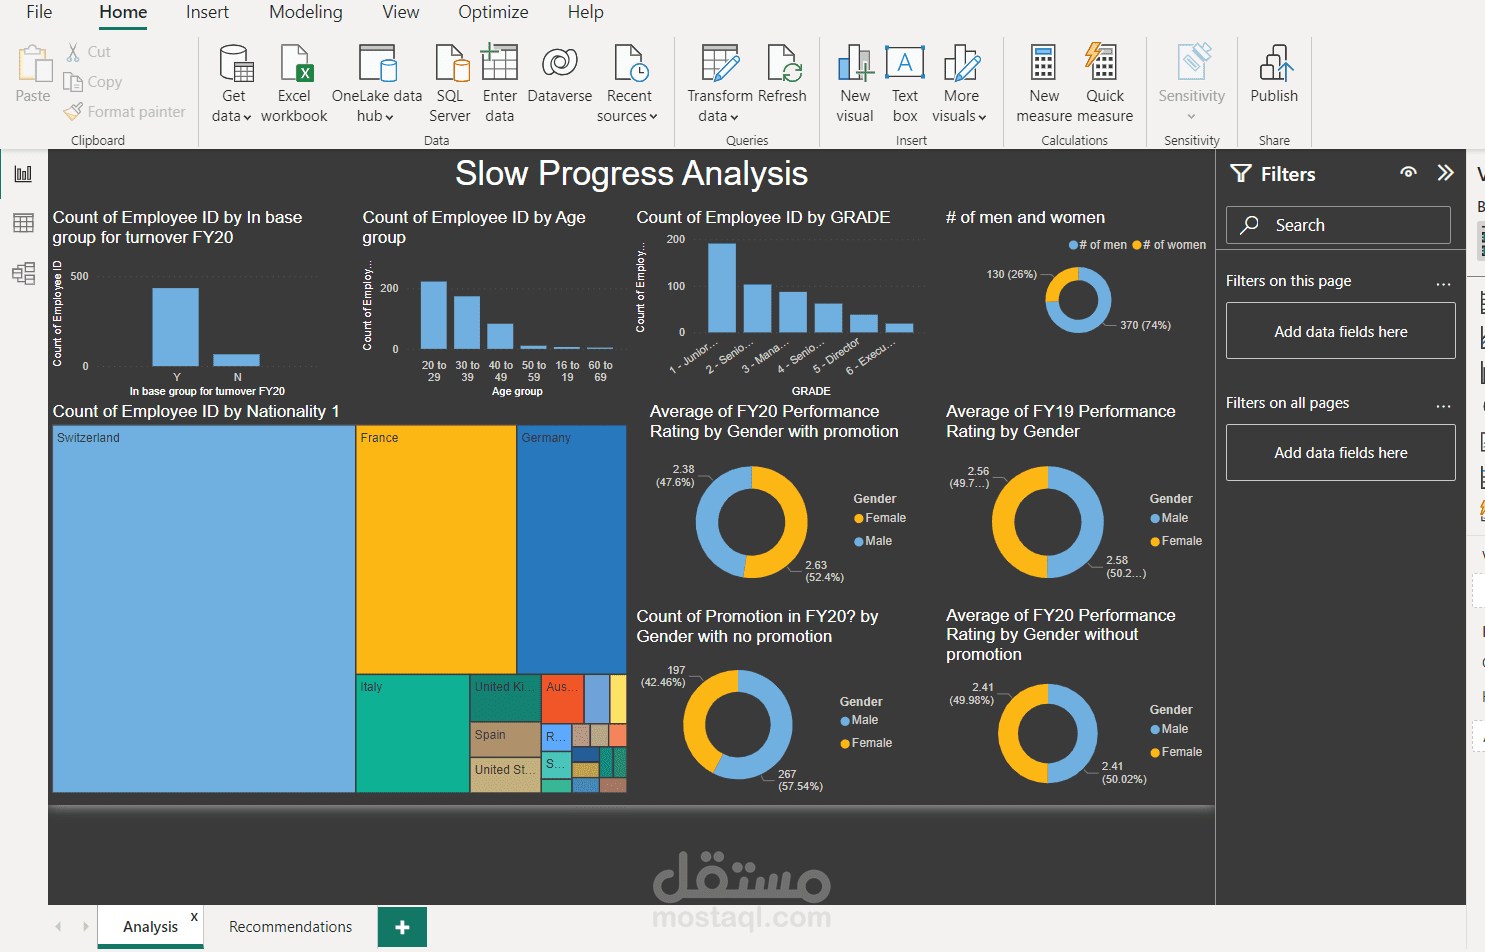Switch to the Recommendations page
Viewport: 1485px width, 952px height.
(x=290, y=926)
